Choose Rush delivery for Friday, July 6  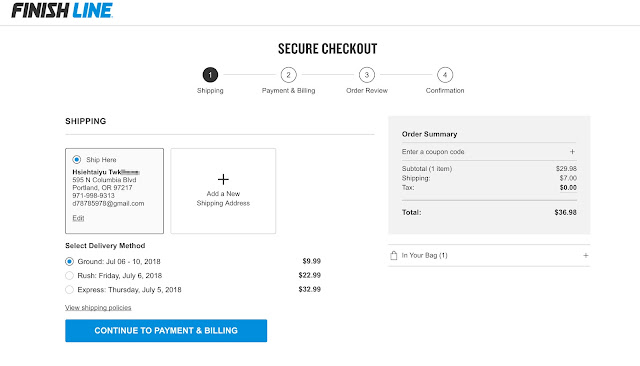click(x=69, y=275)
